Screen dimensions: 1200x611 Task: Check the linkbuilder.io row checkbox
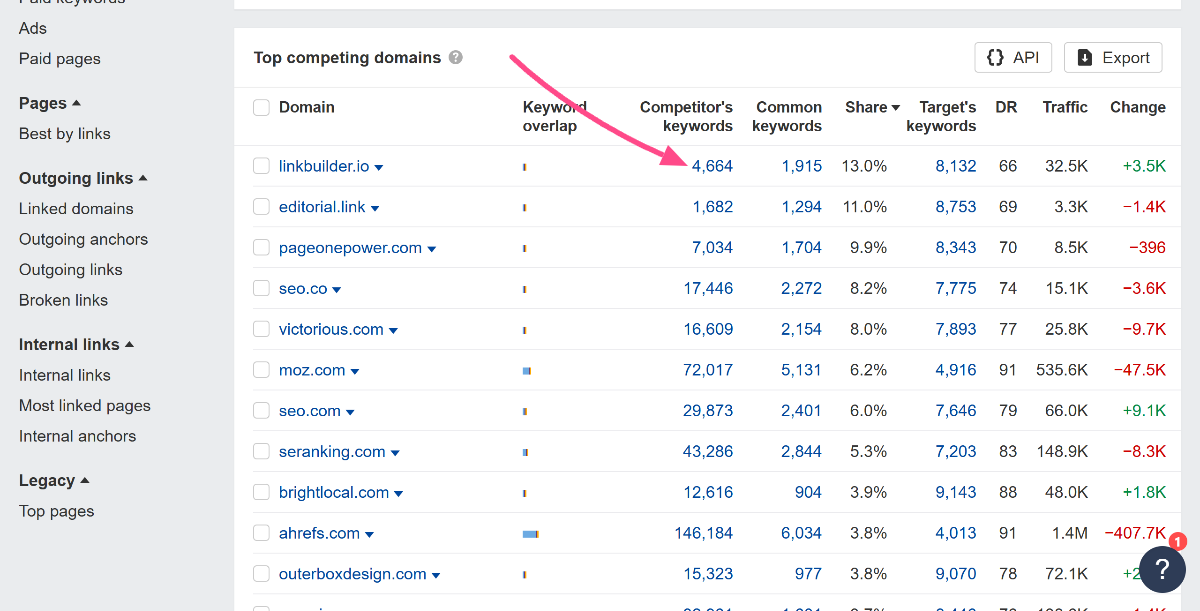tap(261, 166)
